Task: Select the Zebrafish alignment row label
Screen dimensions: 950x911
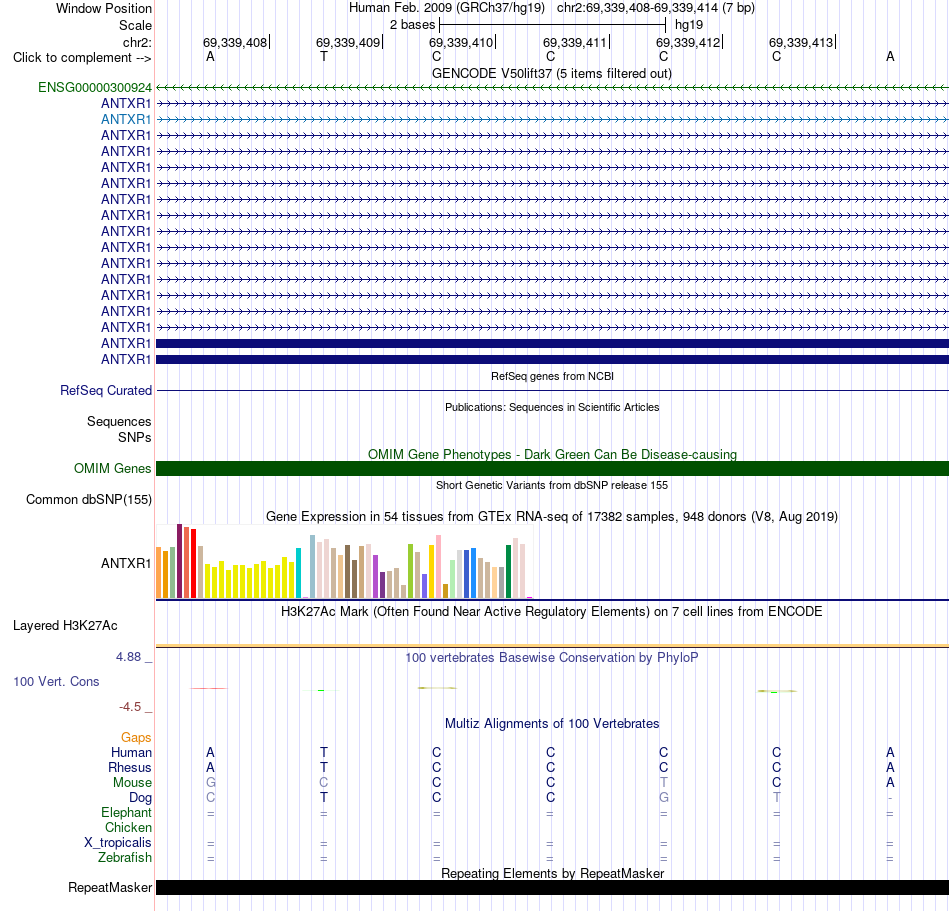Action: [125, 858]
